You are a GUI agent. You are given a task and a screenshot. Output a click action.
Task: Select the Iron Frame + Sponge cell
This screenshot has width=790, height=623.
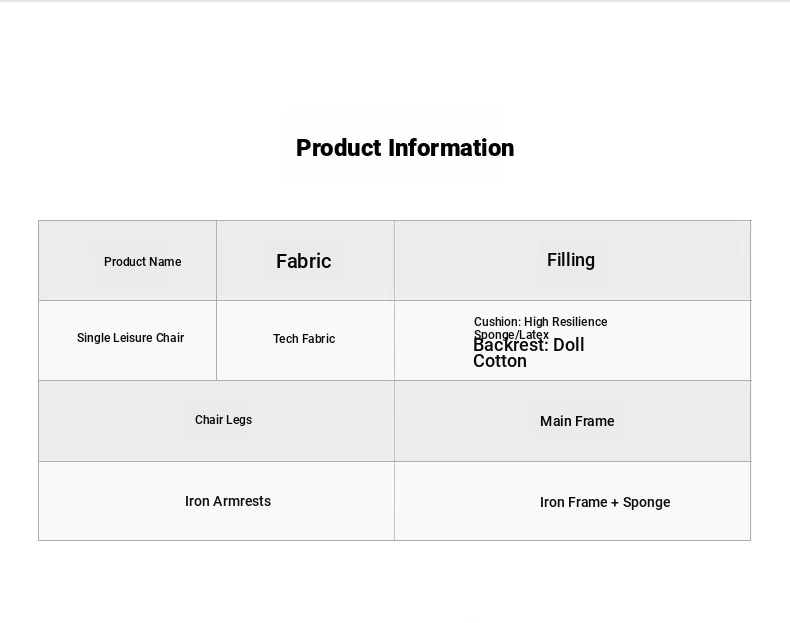572,501
